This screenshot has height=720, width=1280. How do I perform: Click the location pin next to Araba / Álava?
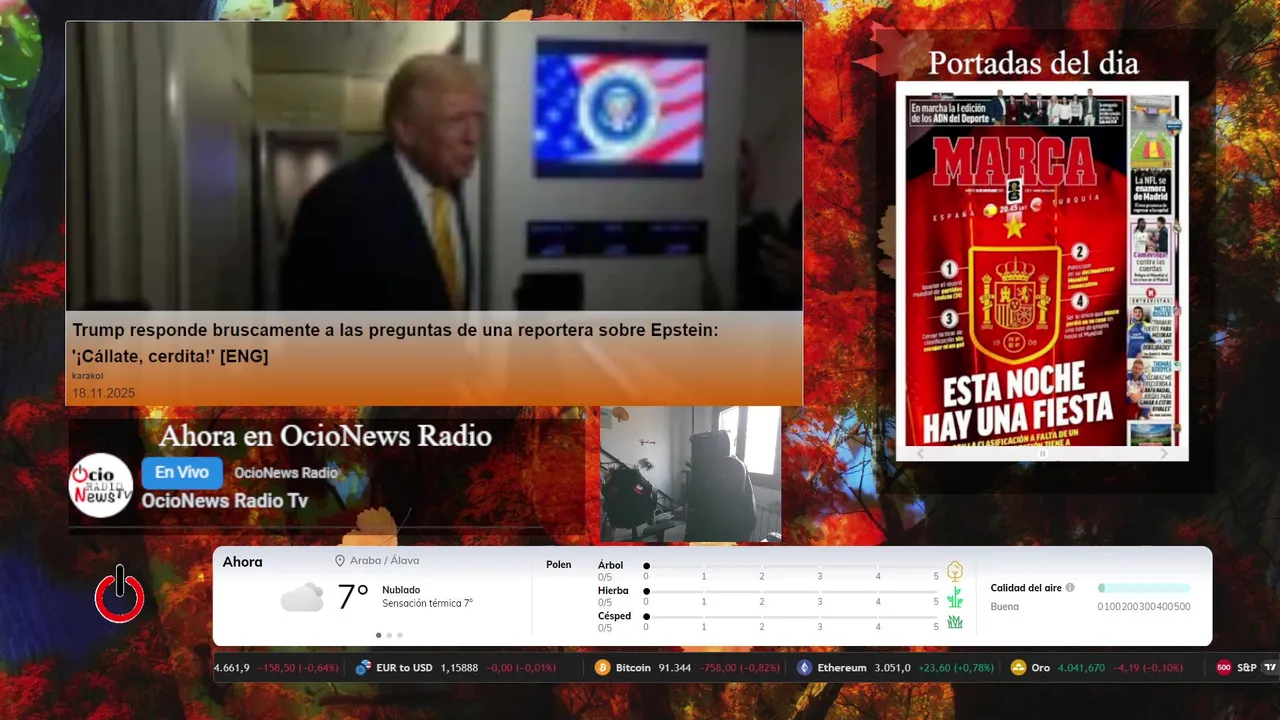[340, 561]
